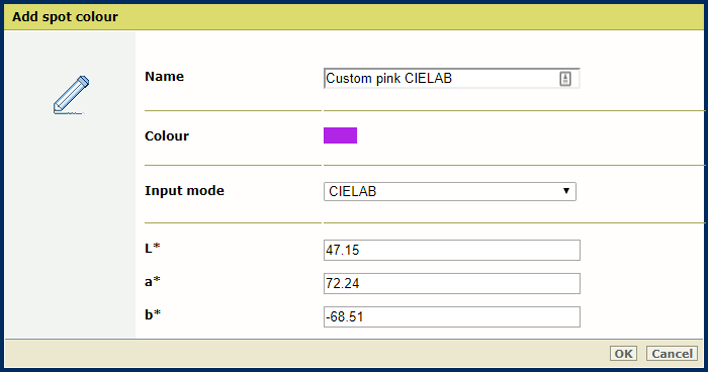
Task: Select the L* value field showing 47.15
Action: point(452,250)
